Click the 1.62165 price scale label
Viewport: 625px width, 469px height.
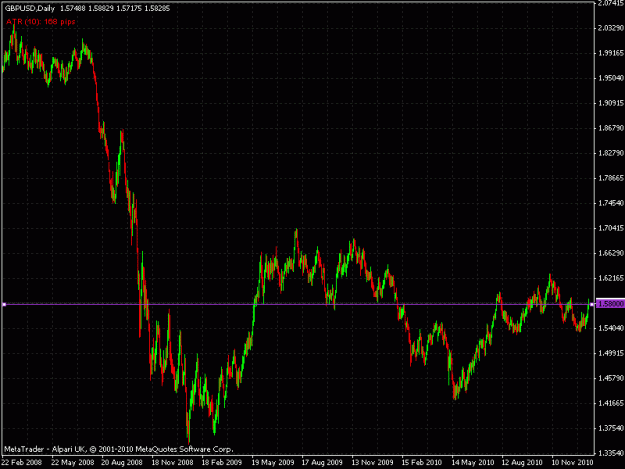(611, 278)
